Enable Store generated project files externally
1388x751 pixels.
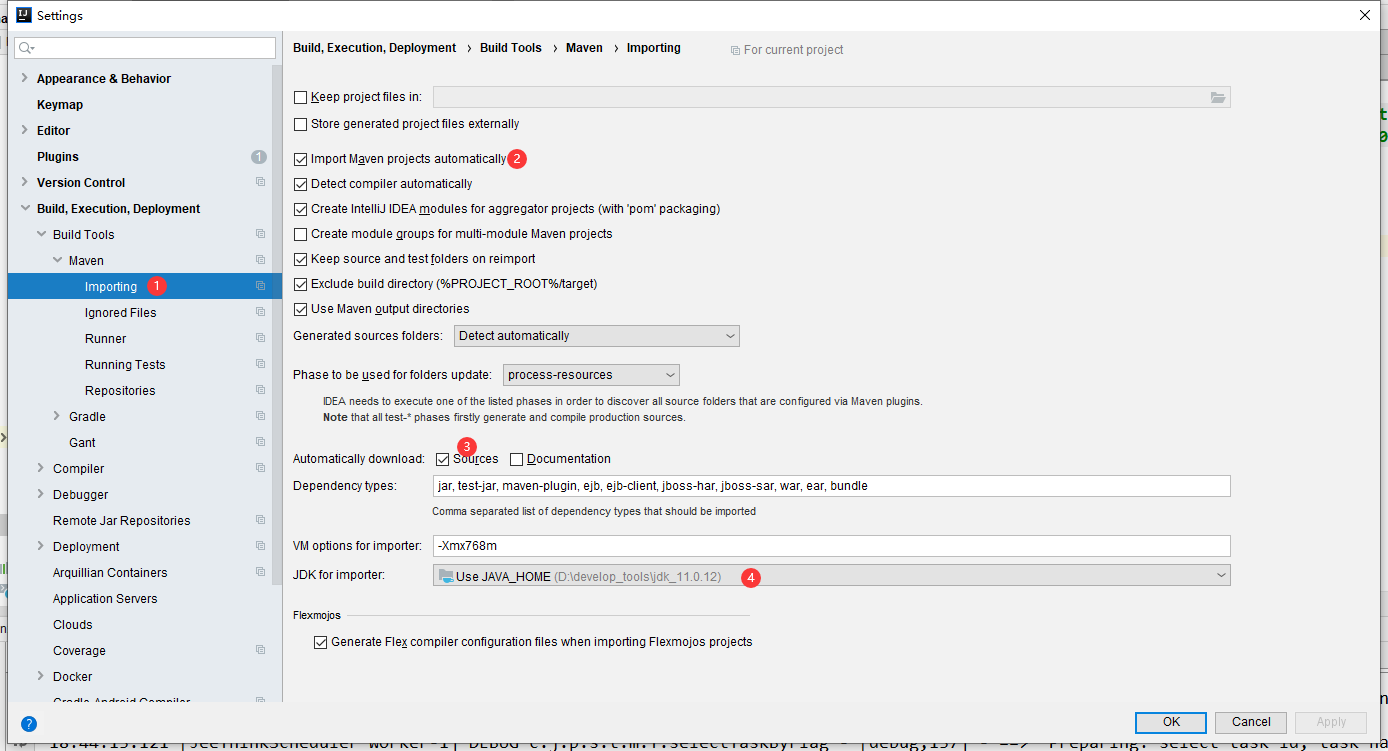pos(300,125)
